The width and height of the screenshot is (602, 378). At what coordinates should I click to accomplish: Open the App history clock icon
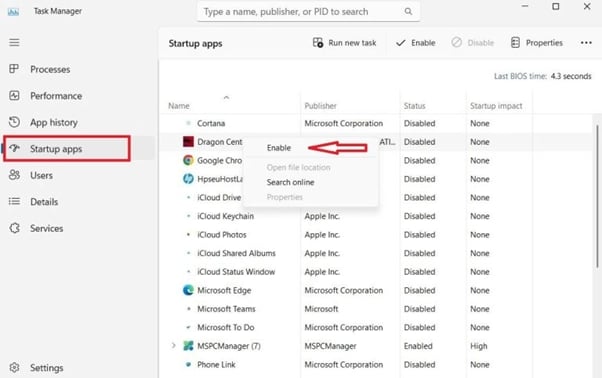click(x=14, y=122)
